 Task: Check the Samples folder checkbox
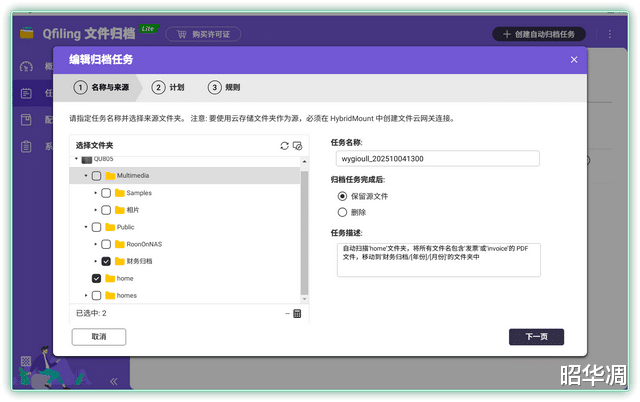coord(106,193)
